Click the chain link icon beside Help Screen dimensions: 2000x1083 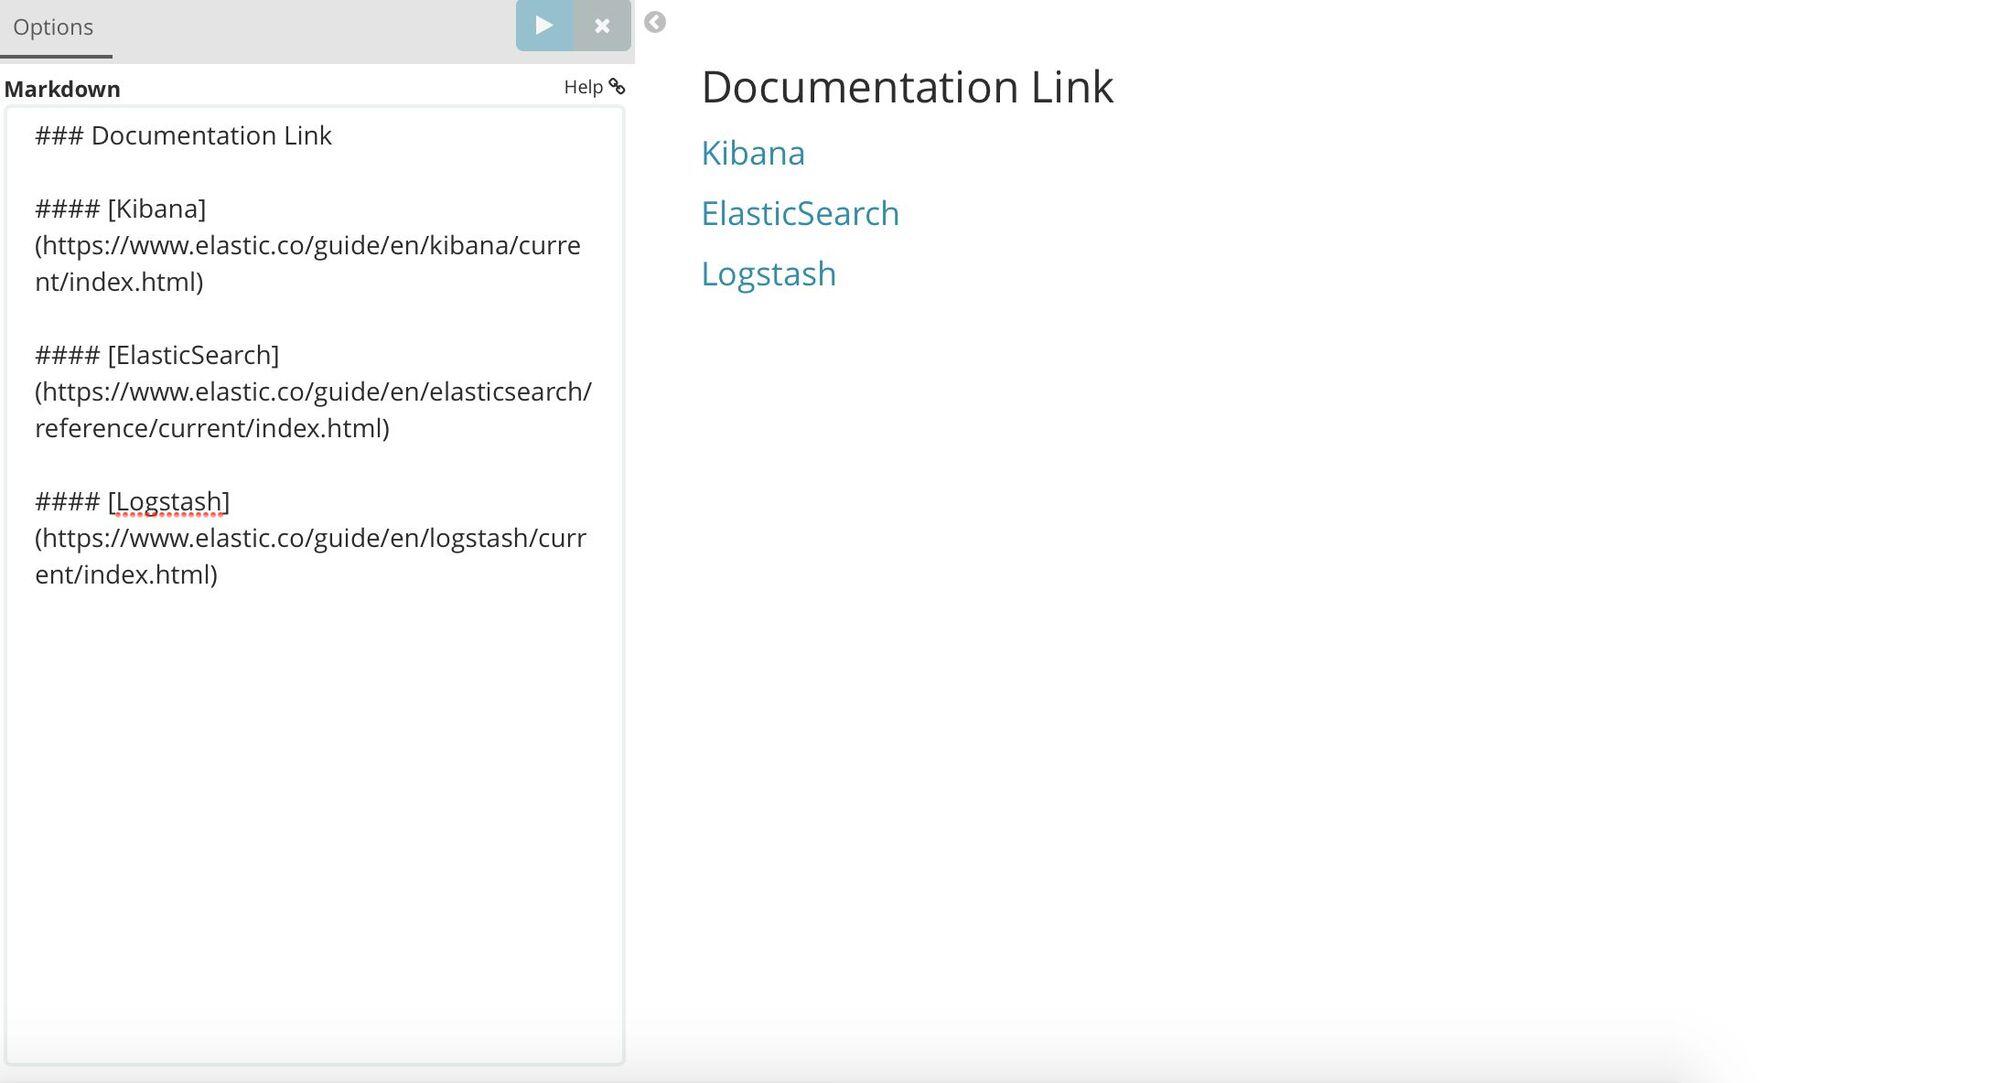pos(618,87)
